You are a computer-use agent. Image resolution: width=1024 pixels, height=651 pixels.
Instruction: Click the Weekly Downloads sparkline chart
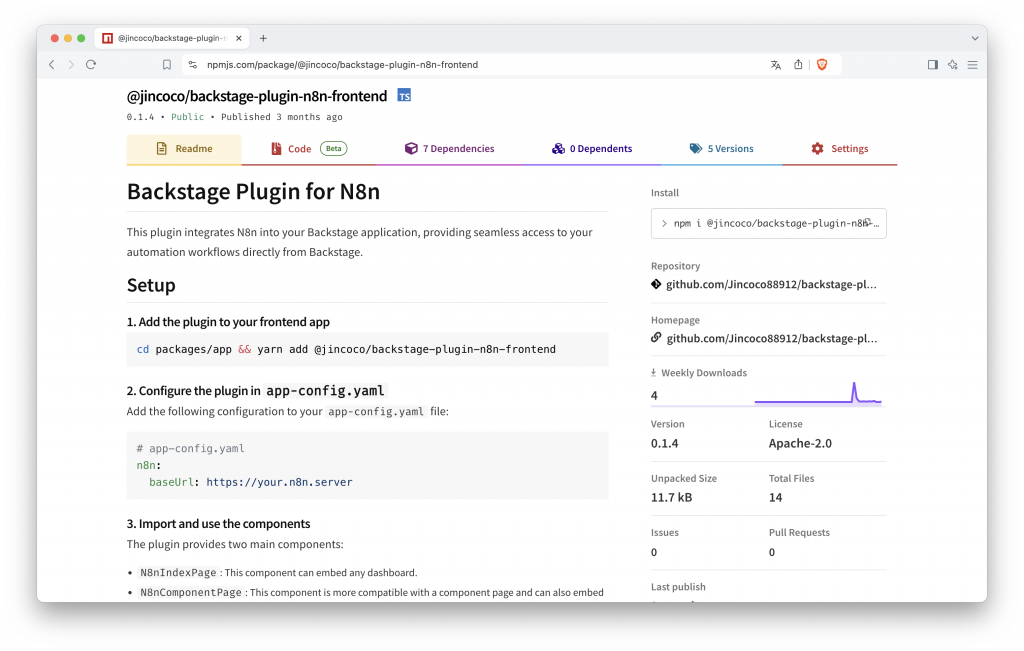pos(818,394)
